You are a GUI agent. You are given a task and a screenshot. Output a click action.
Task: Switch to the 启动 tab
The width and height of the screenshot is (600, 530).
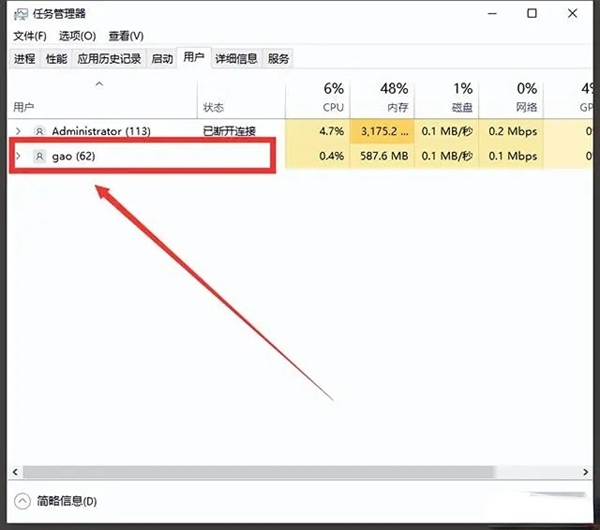(x=162, y=59)
